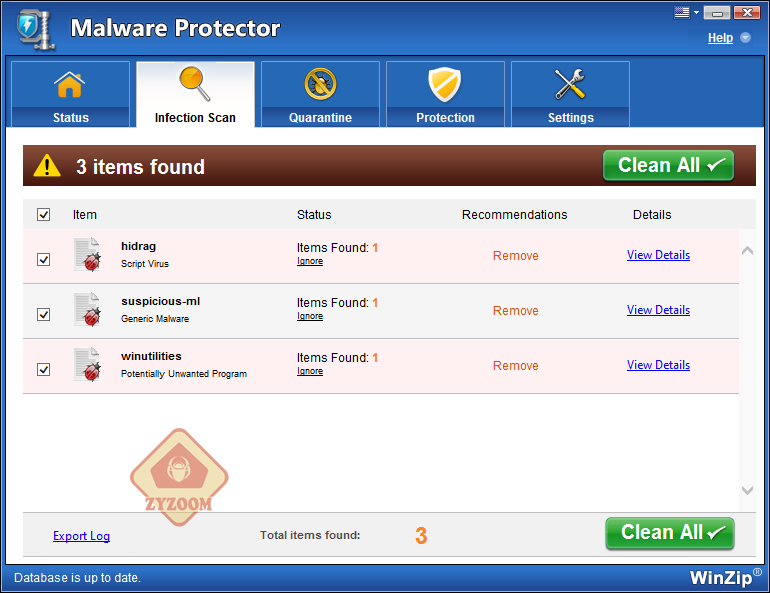Click the scroll up arrow of results list
The height and width of the screenshot is (593, 770).
(x=747, y=251)
